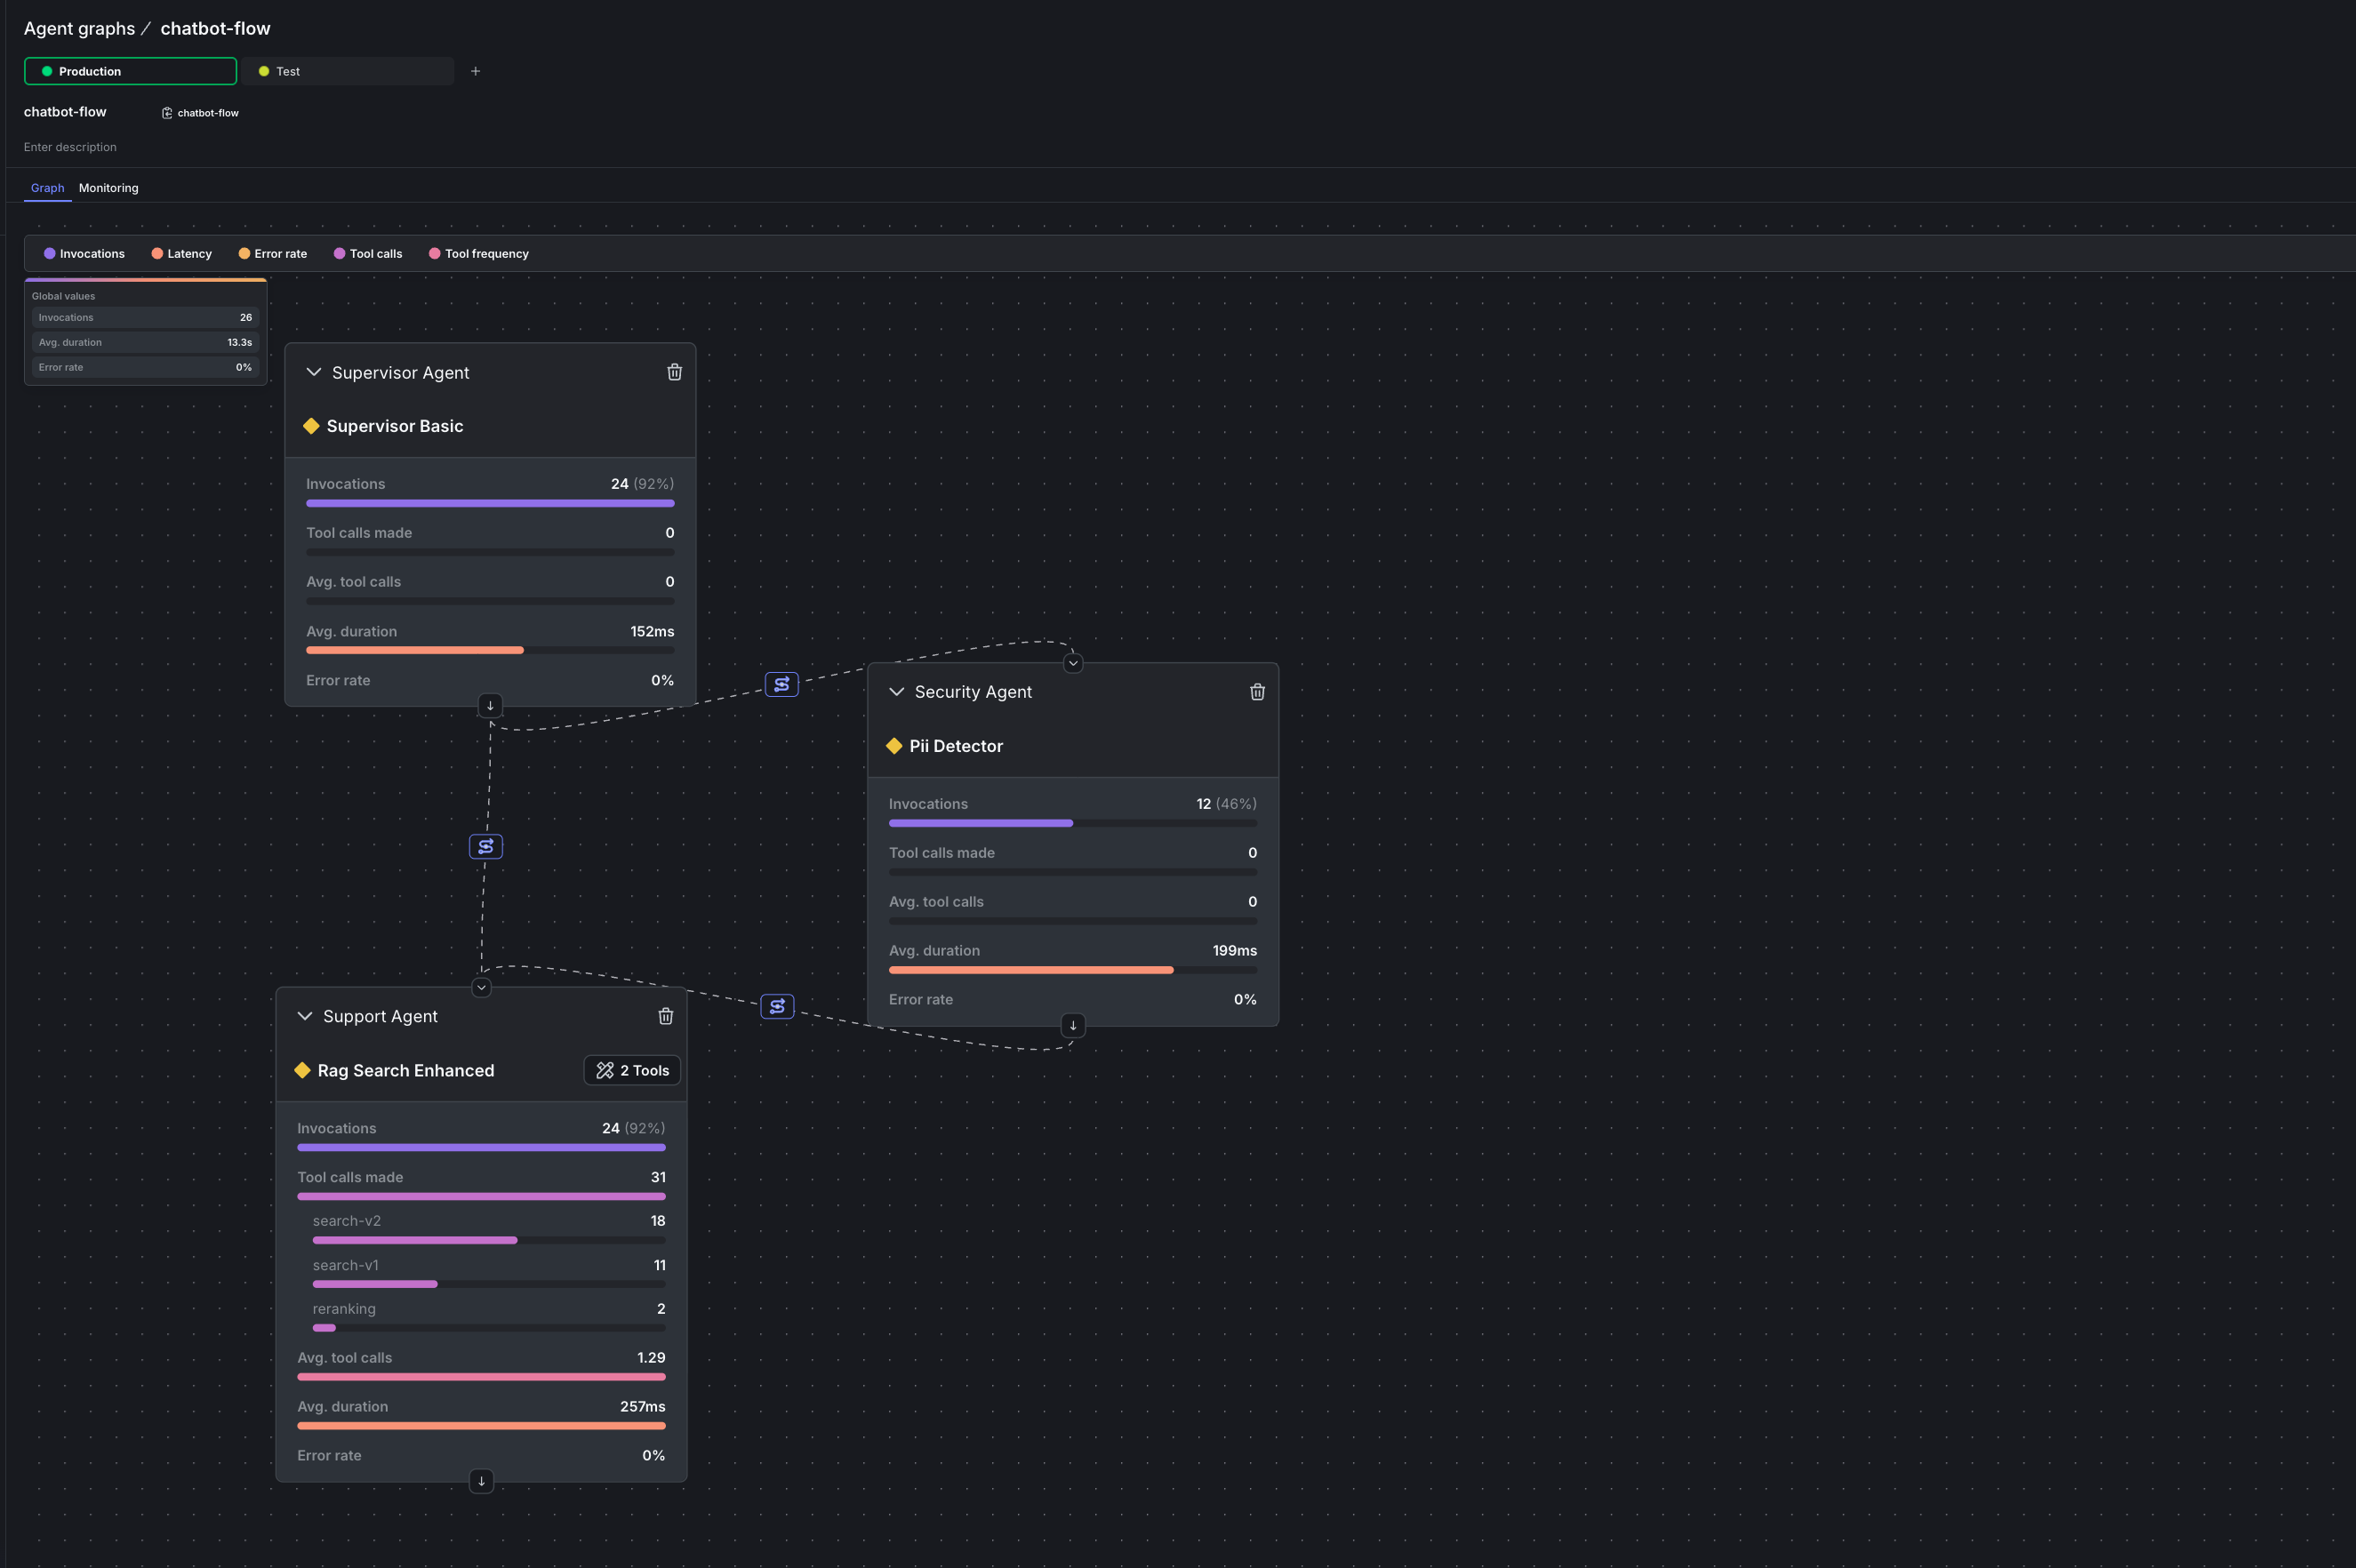Delete the Security Agent node

point(1257,691)
